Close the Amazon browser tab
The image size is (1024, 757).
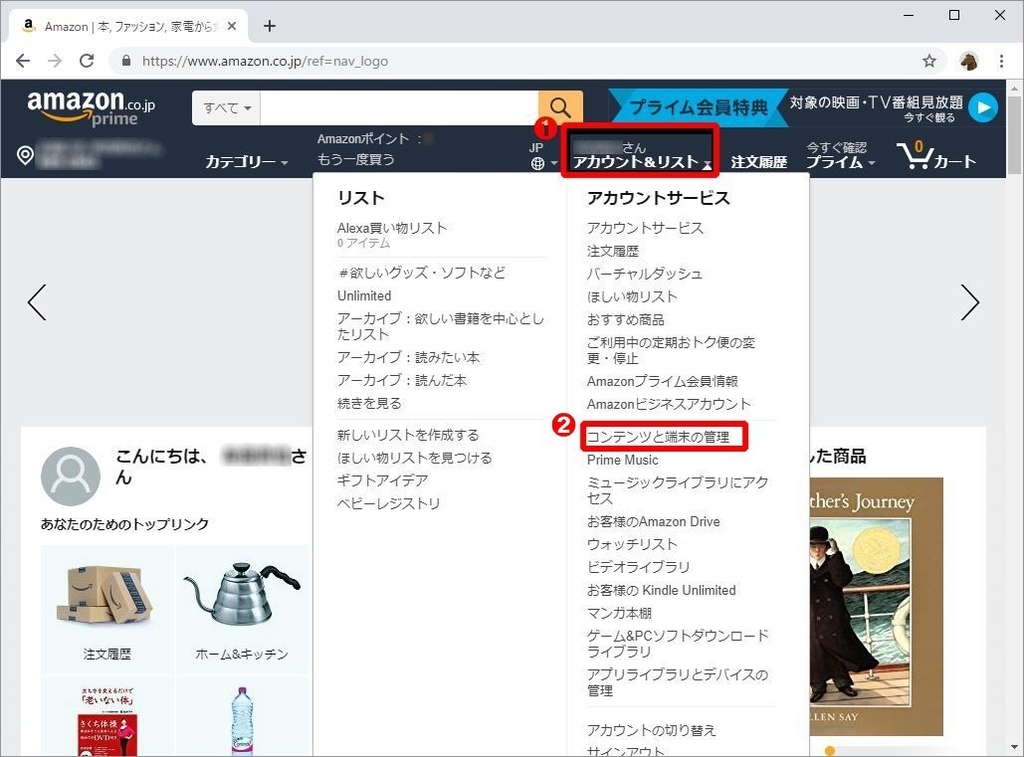pos(231,26)
